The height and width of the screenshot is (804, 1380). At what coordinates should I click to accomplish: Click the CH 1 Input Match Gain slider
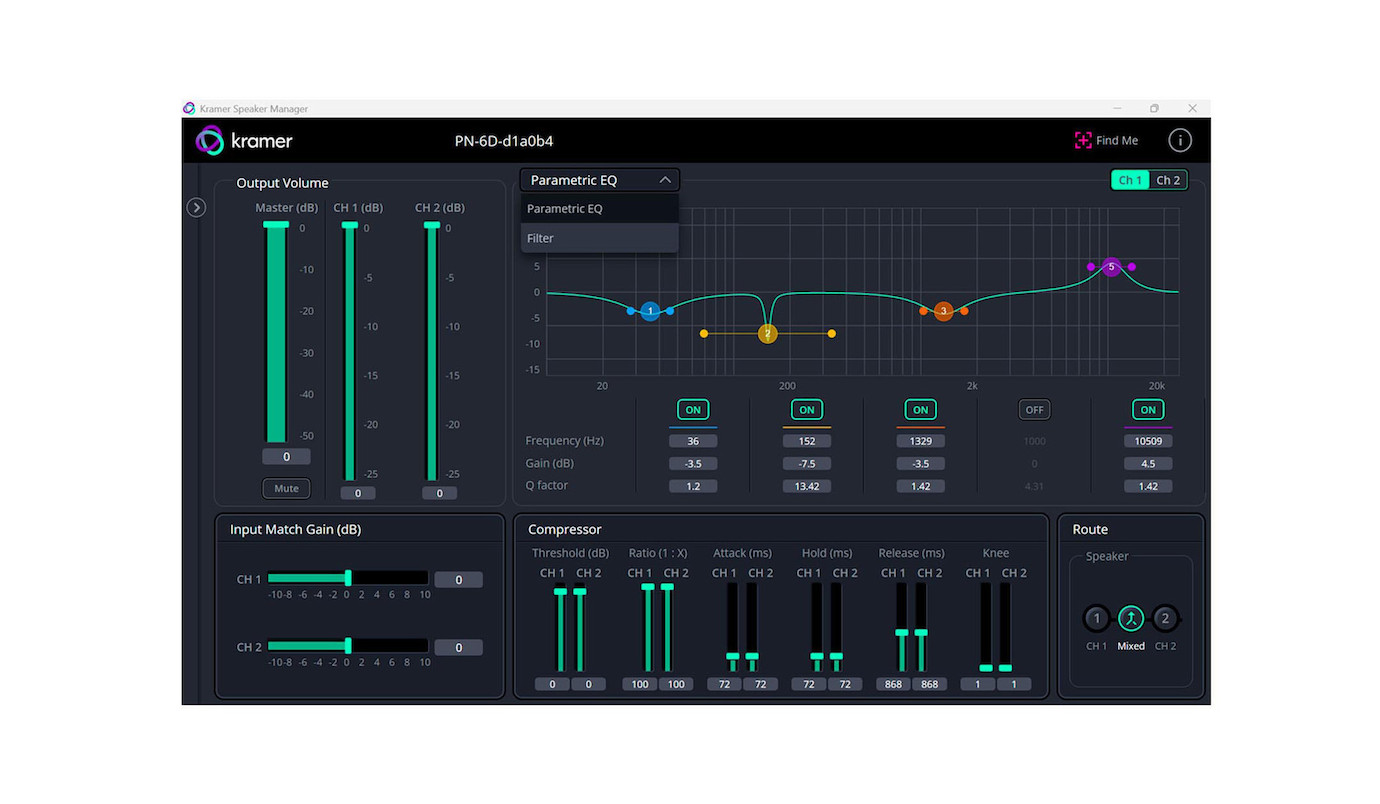[348, 579]
